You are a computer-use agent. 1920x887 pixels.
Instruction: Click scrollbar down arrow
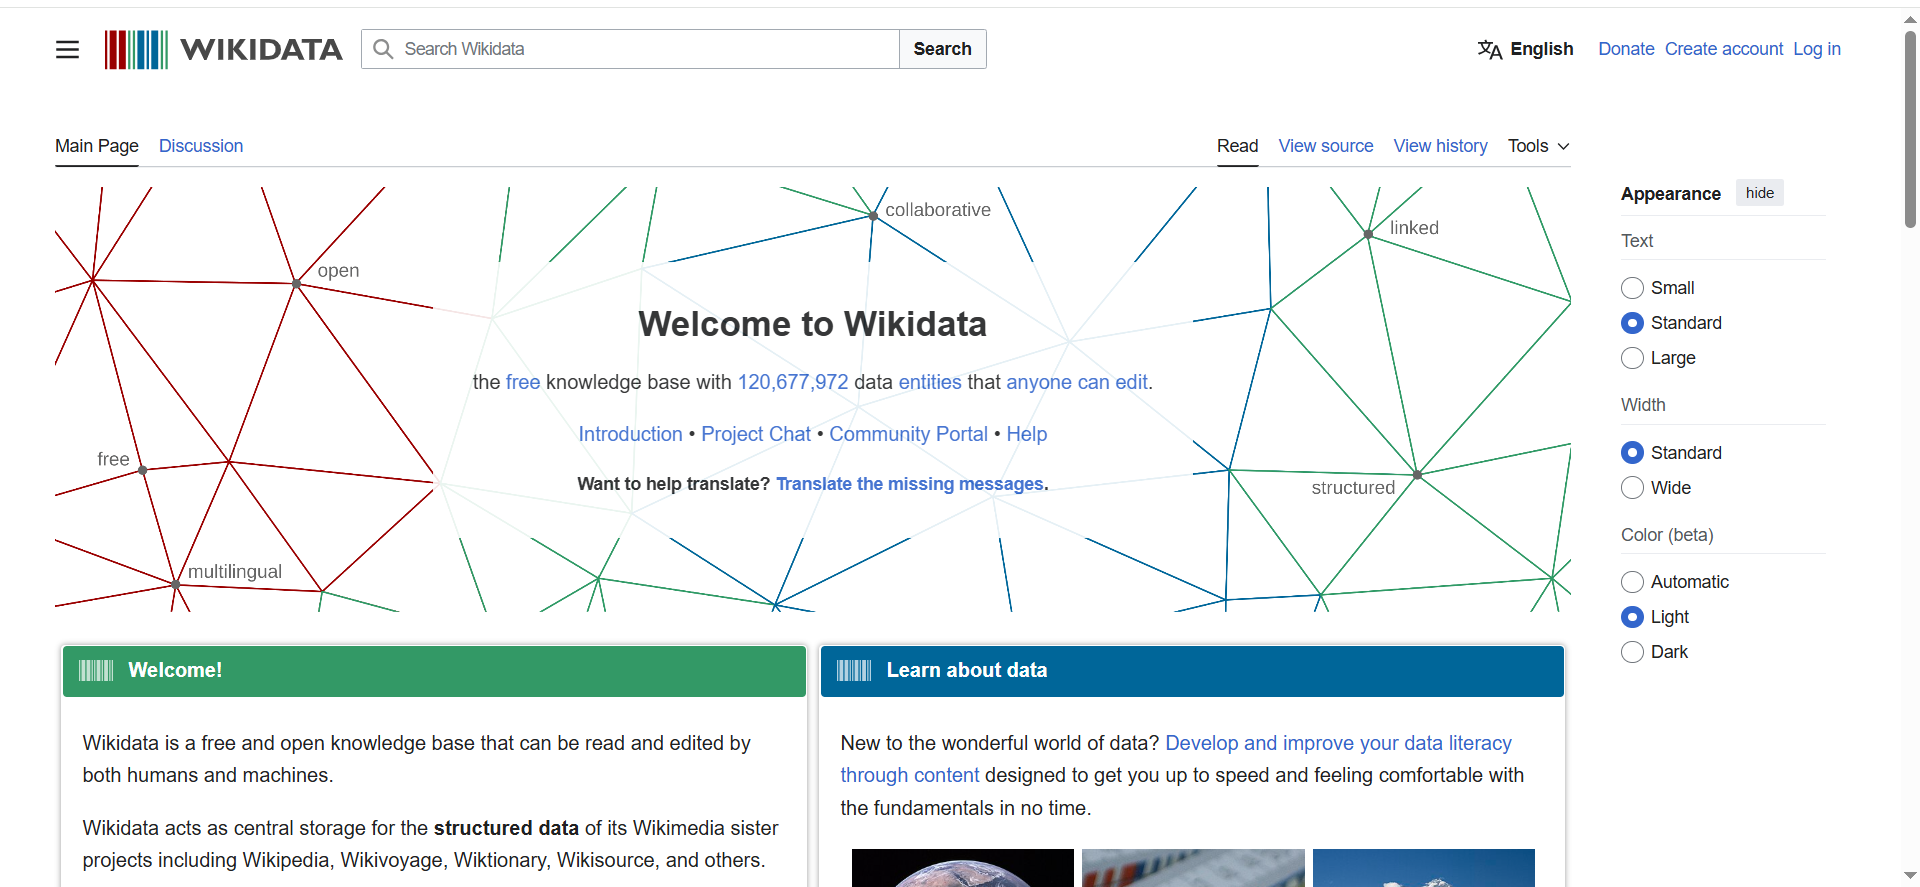(1910, 876)
